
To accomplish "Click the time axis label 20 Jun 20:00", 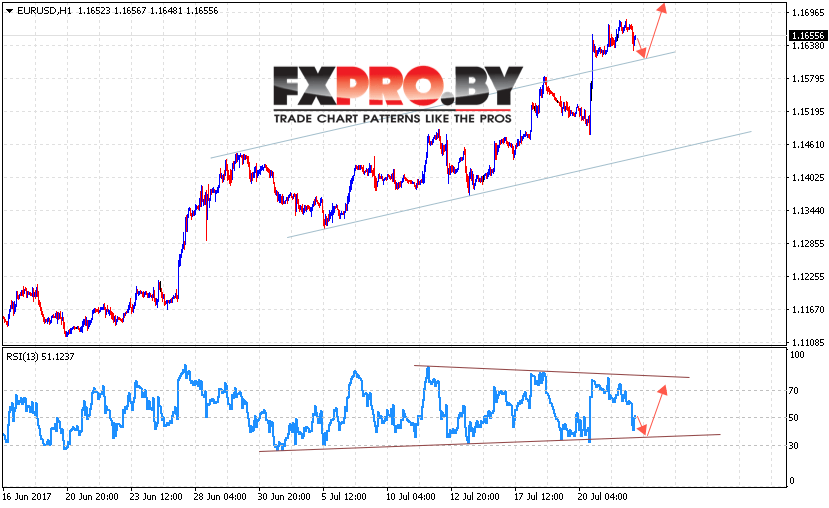I will 92,497.
